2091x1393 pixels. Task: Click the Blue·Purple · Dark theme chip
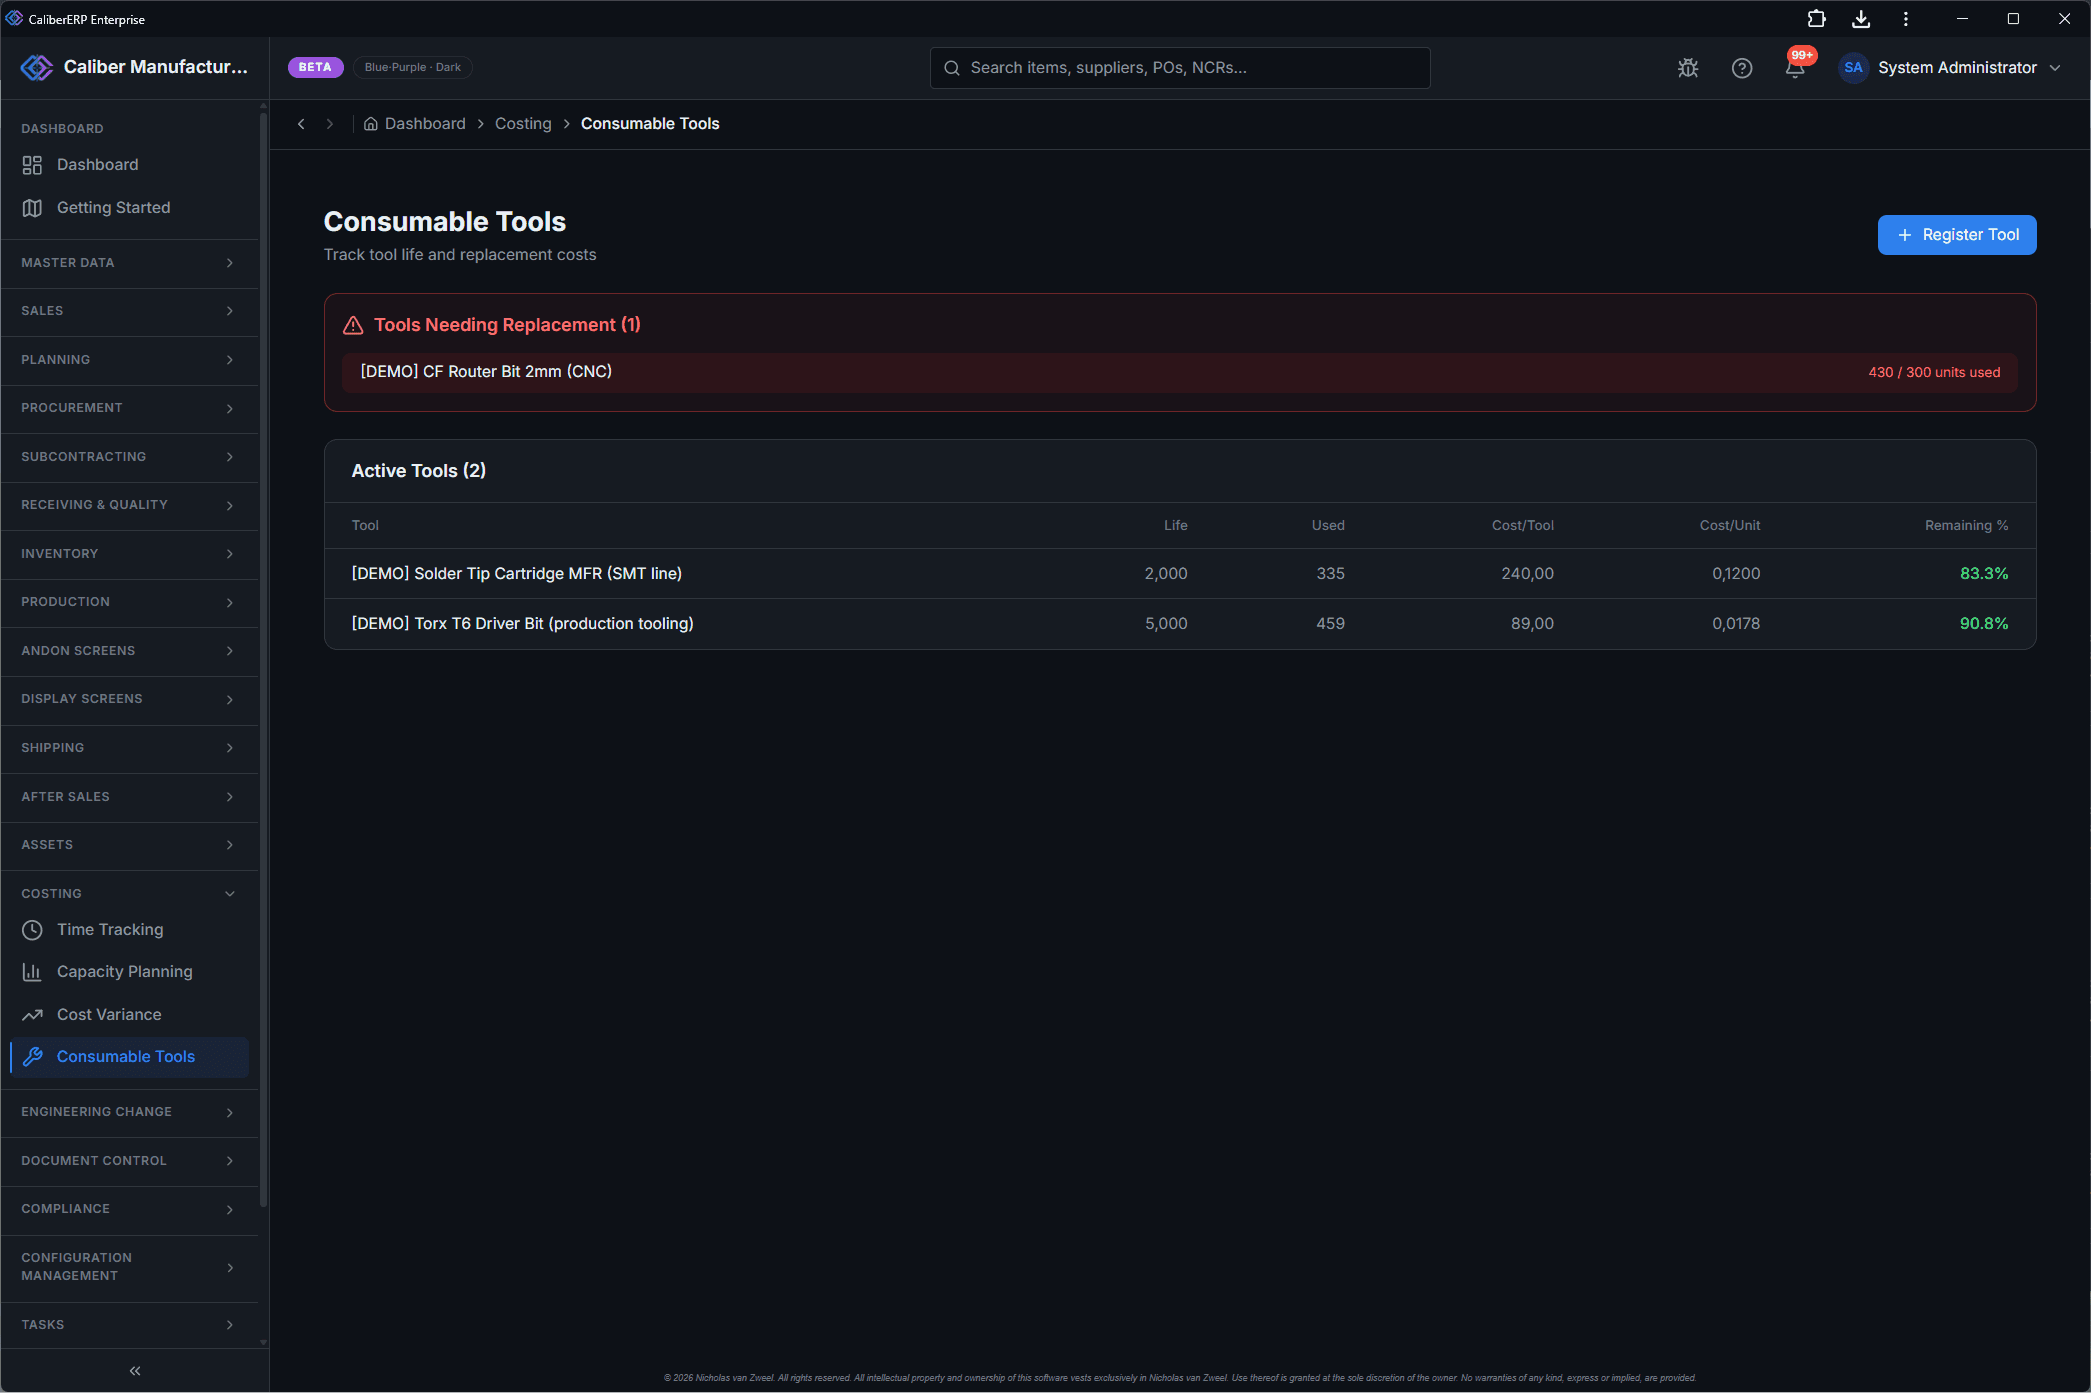tap(412, 67)
